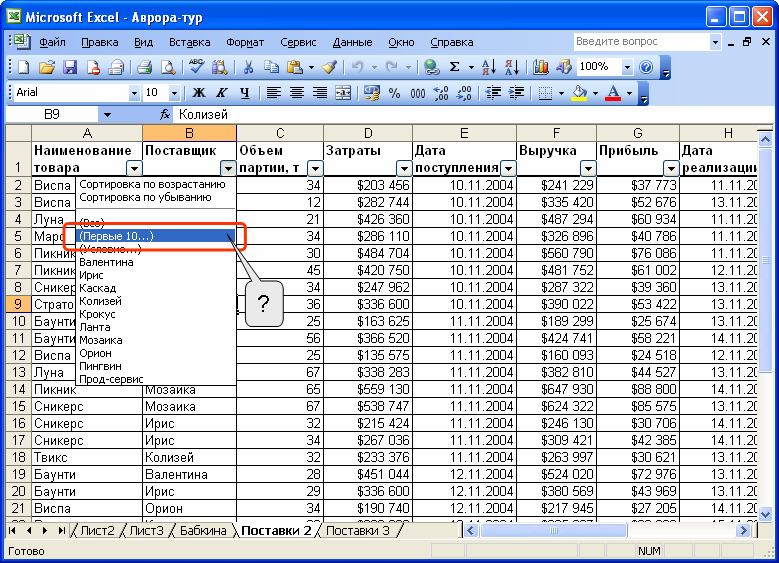Open the Print Preview tool

click(167, 67)
